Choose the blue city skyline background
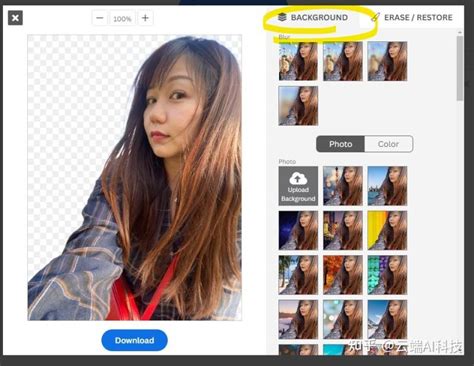Viewport: 474px width, 366px height. click(387, 186)
